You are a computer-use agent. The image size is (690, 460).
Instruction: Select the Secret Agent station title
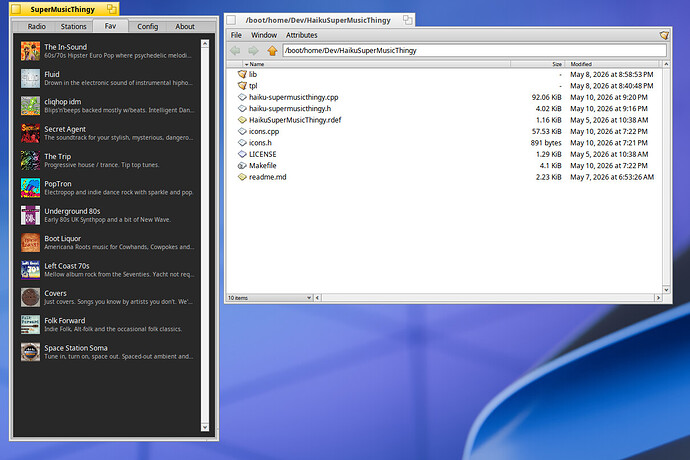(x=65, y=129)
